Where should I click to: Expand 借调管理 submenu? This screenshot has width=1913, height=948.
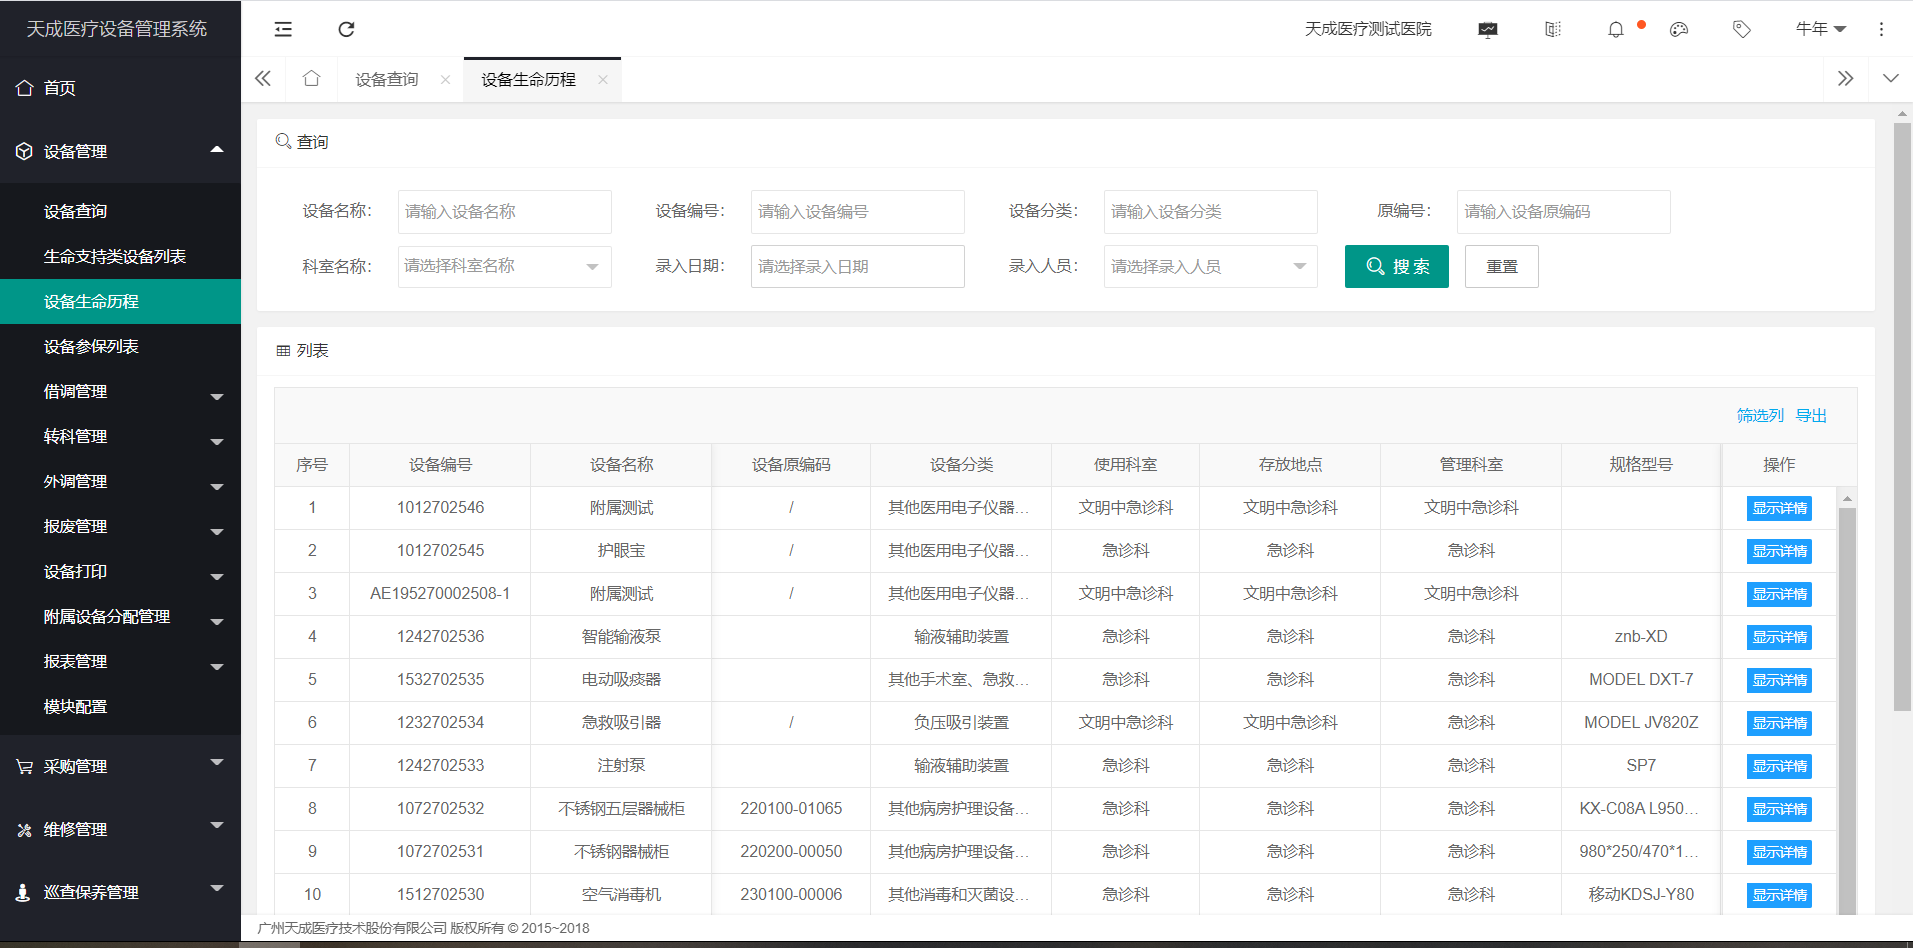[x=120, y=391]
